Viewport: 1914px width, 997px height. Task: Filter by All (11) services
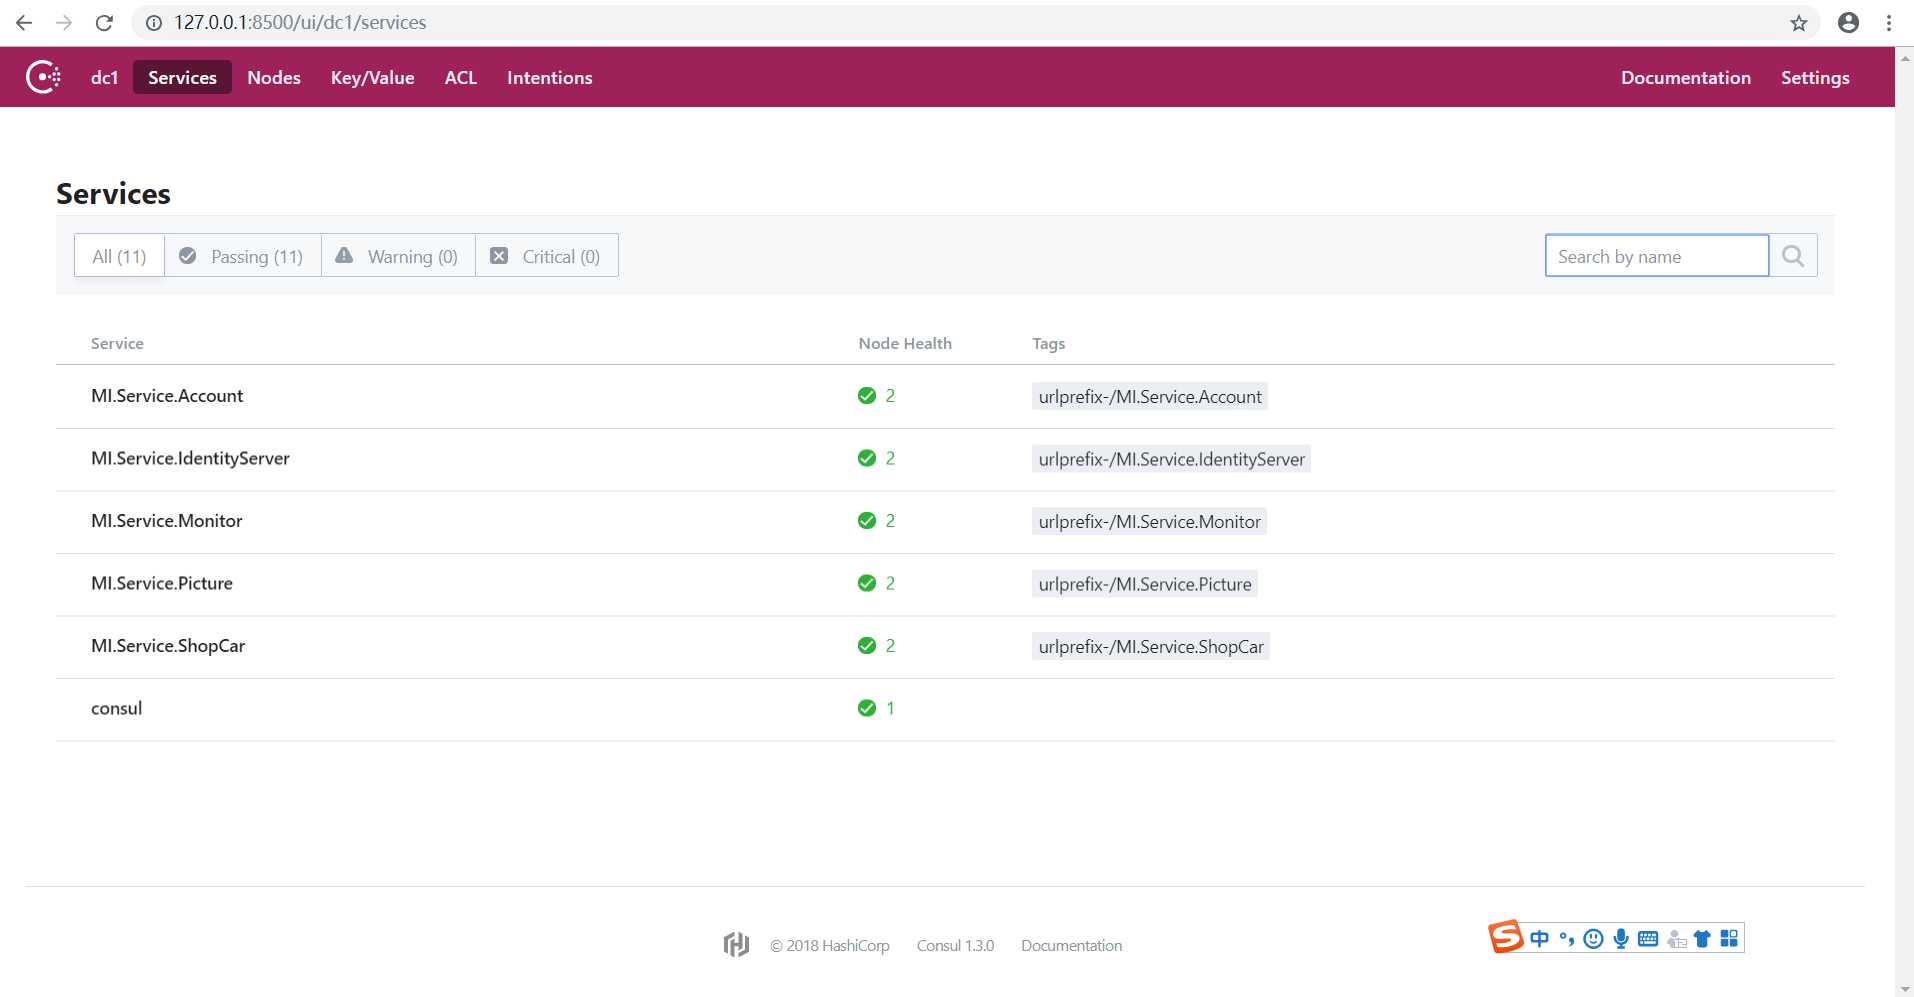pyautogui.click(x=119, y=256)
